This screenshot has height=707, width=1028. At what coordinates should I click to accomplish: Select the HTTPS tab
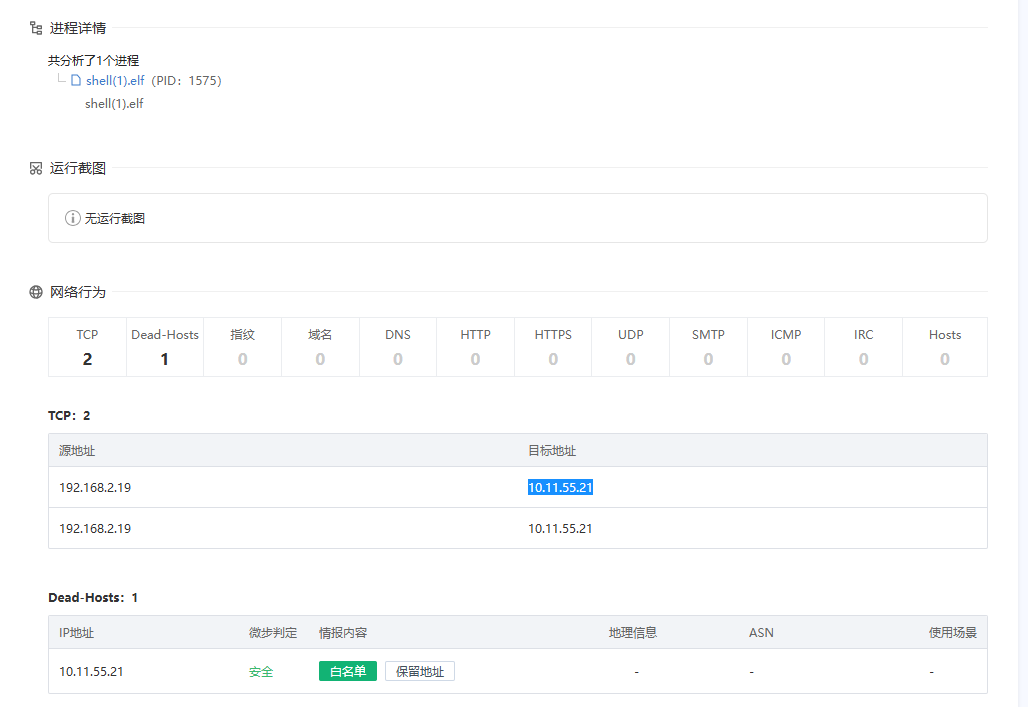553,346
